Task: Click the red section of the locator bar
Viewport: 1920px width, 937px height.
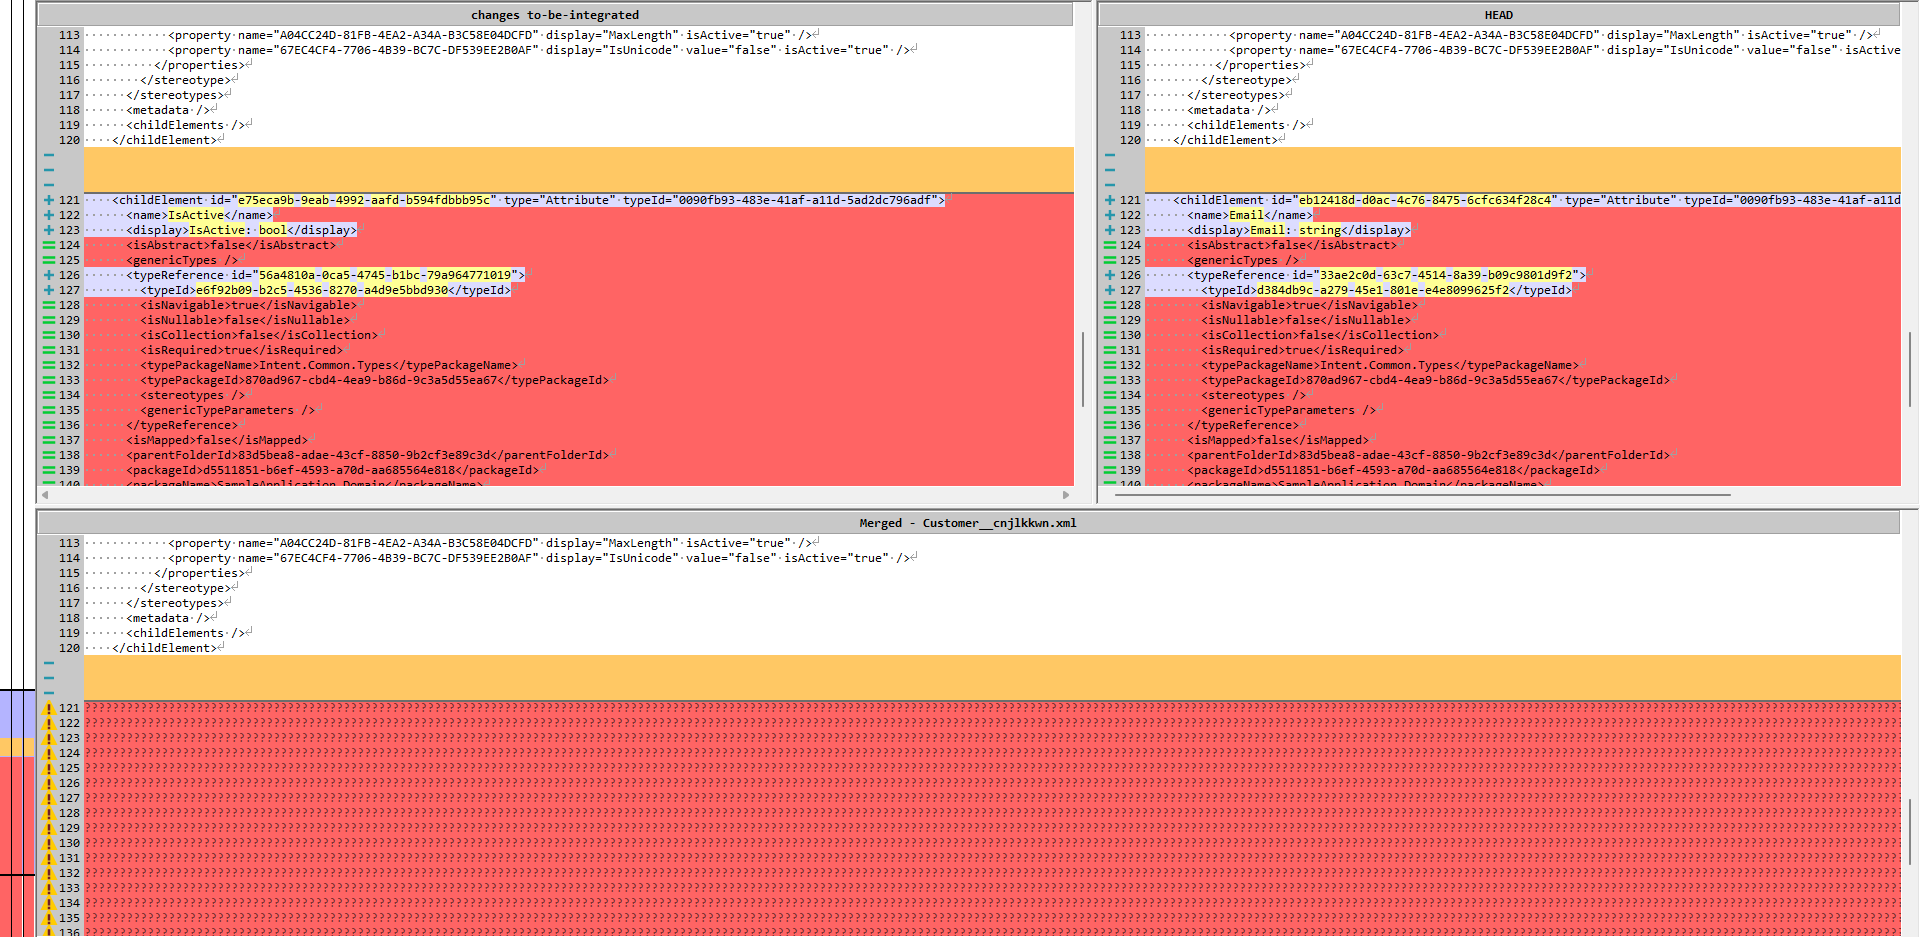Action: [18, 846]
